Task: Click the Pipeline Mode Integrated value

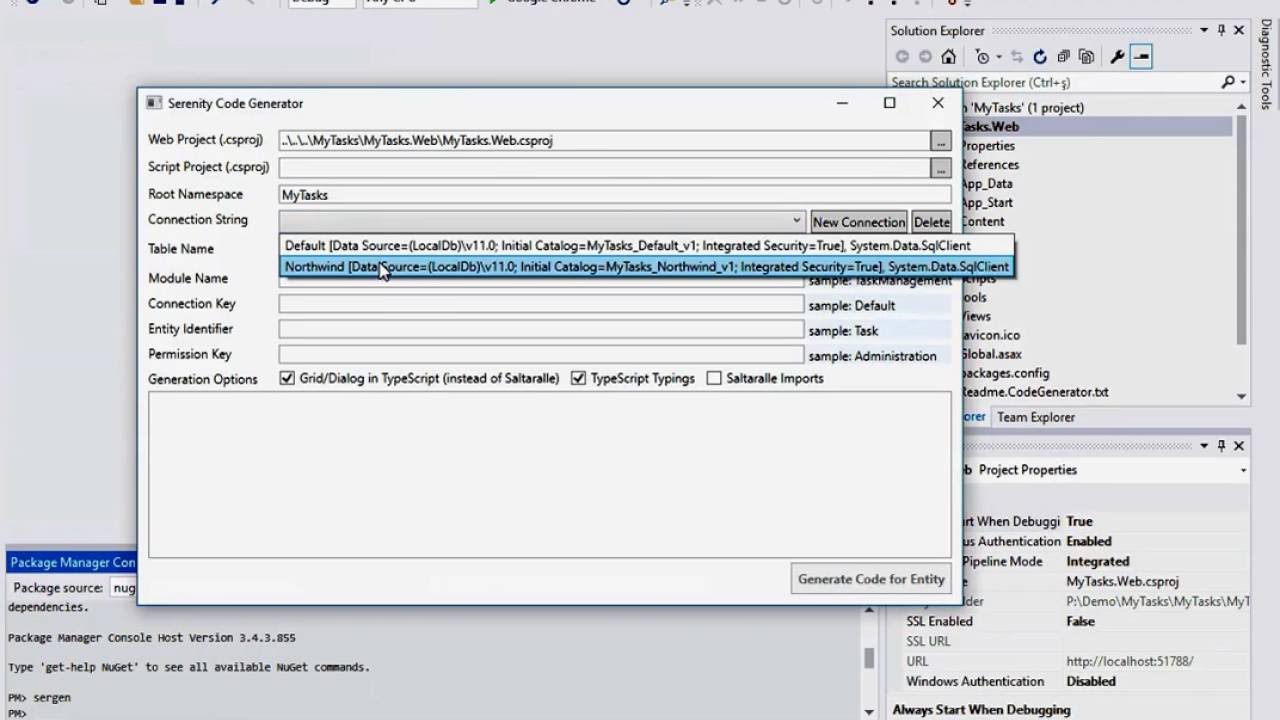Action: pos(1098,561)
